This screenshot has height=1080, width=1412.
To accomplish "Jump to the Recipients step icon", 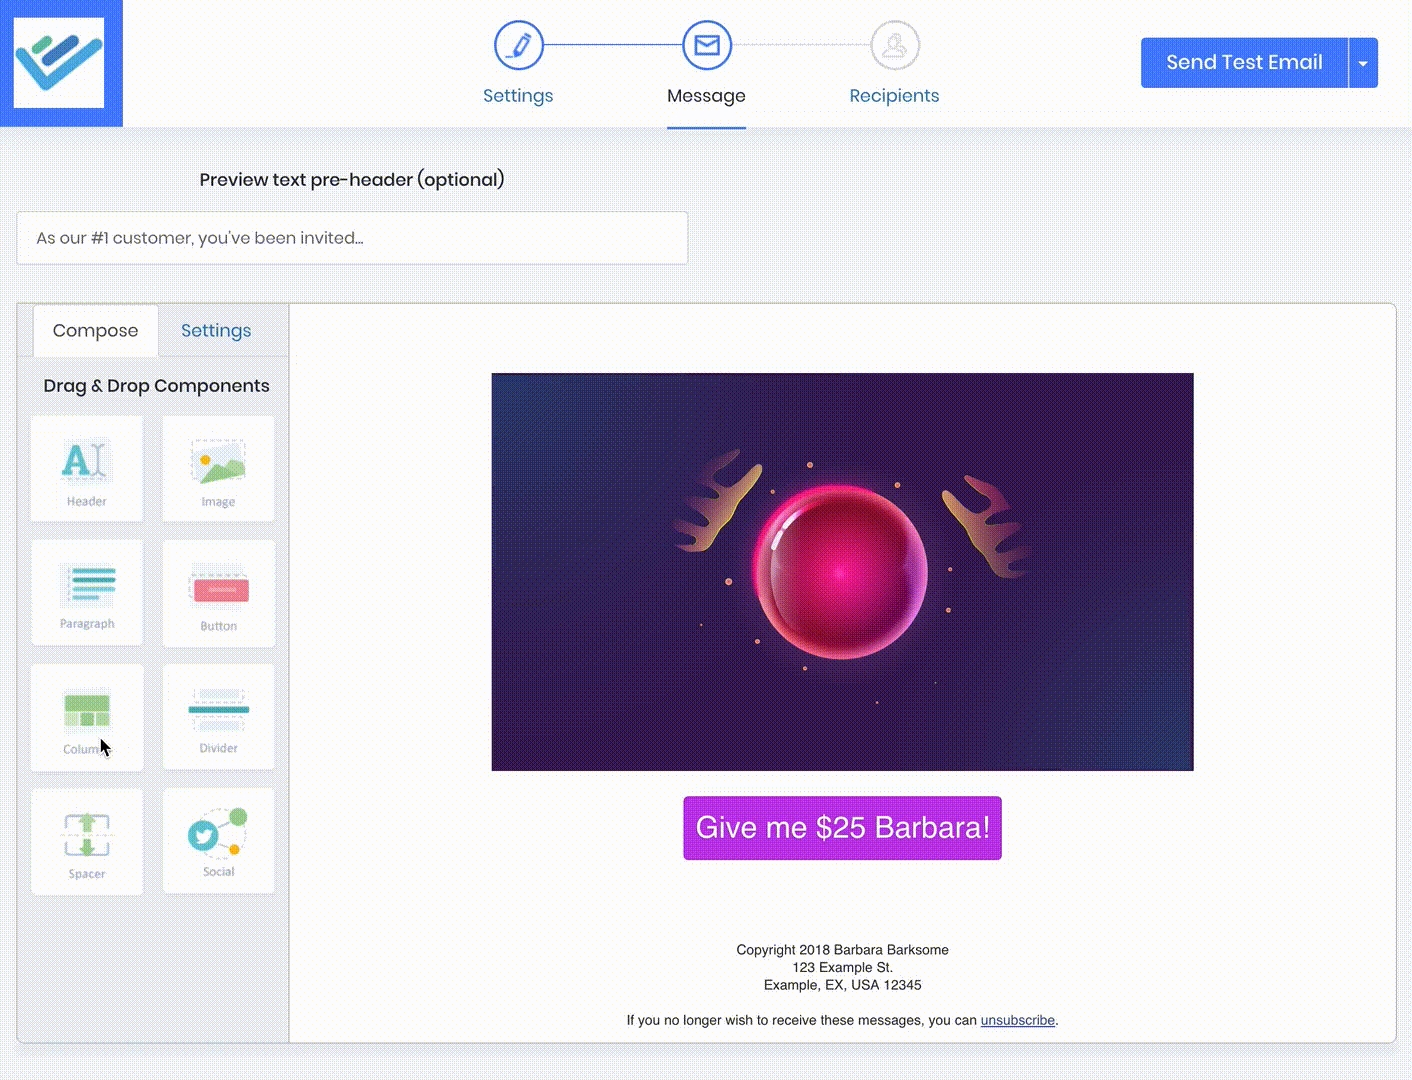I will click(x=894, y=46).
